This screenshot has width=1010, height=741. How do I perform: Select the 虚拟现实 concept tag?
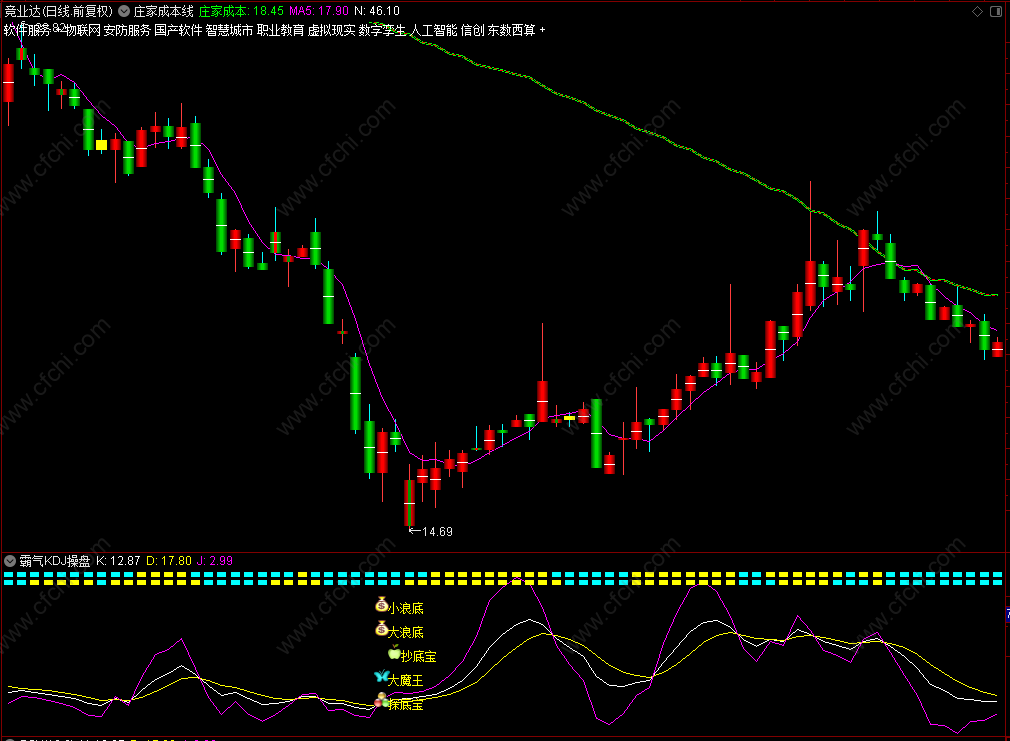(x=331, y=30)
